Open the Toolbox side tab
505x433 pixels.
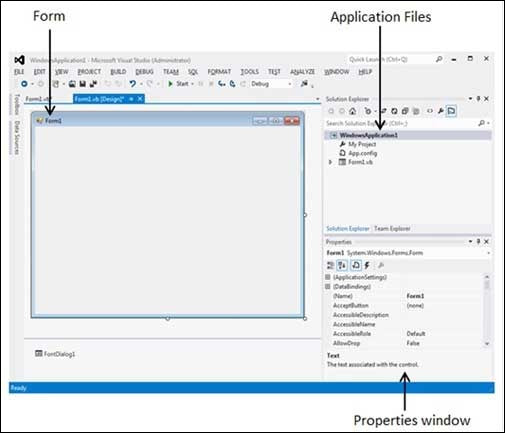click(x=17, y=104)
